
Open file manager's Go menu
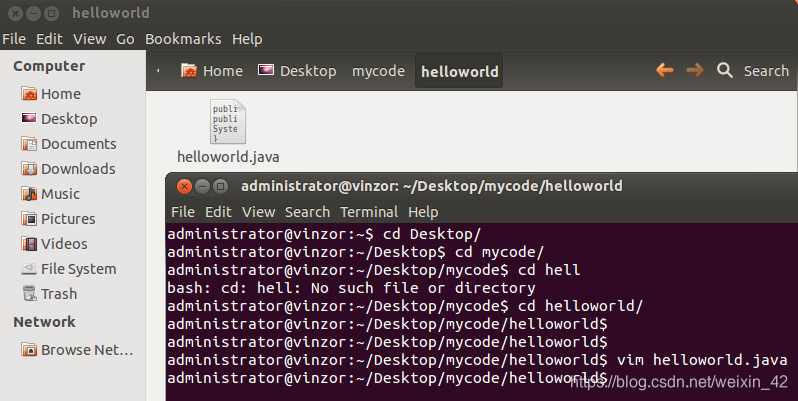click(x=125, y=39)
